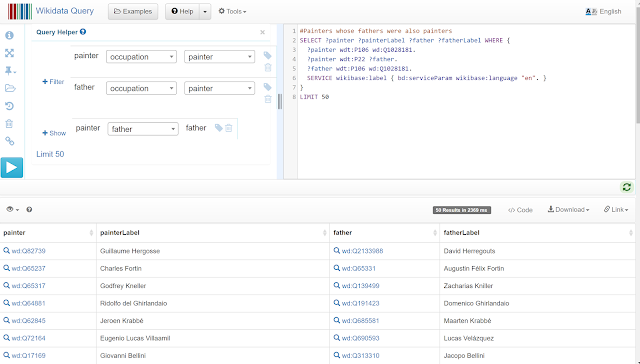Viewport: 640px width, 364px height.
Task: Run the query with play button
Action: point(12,167)
